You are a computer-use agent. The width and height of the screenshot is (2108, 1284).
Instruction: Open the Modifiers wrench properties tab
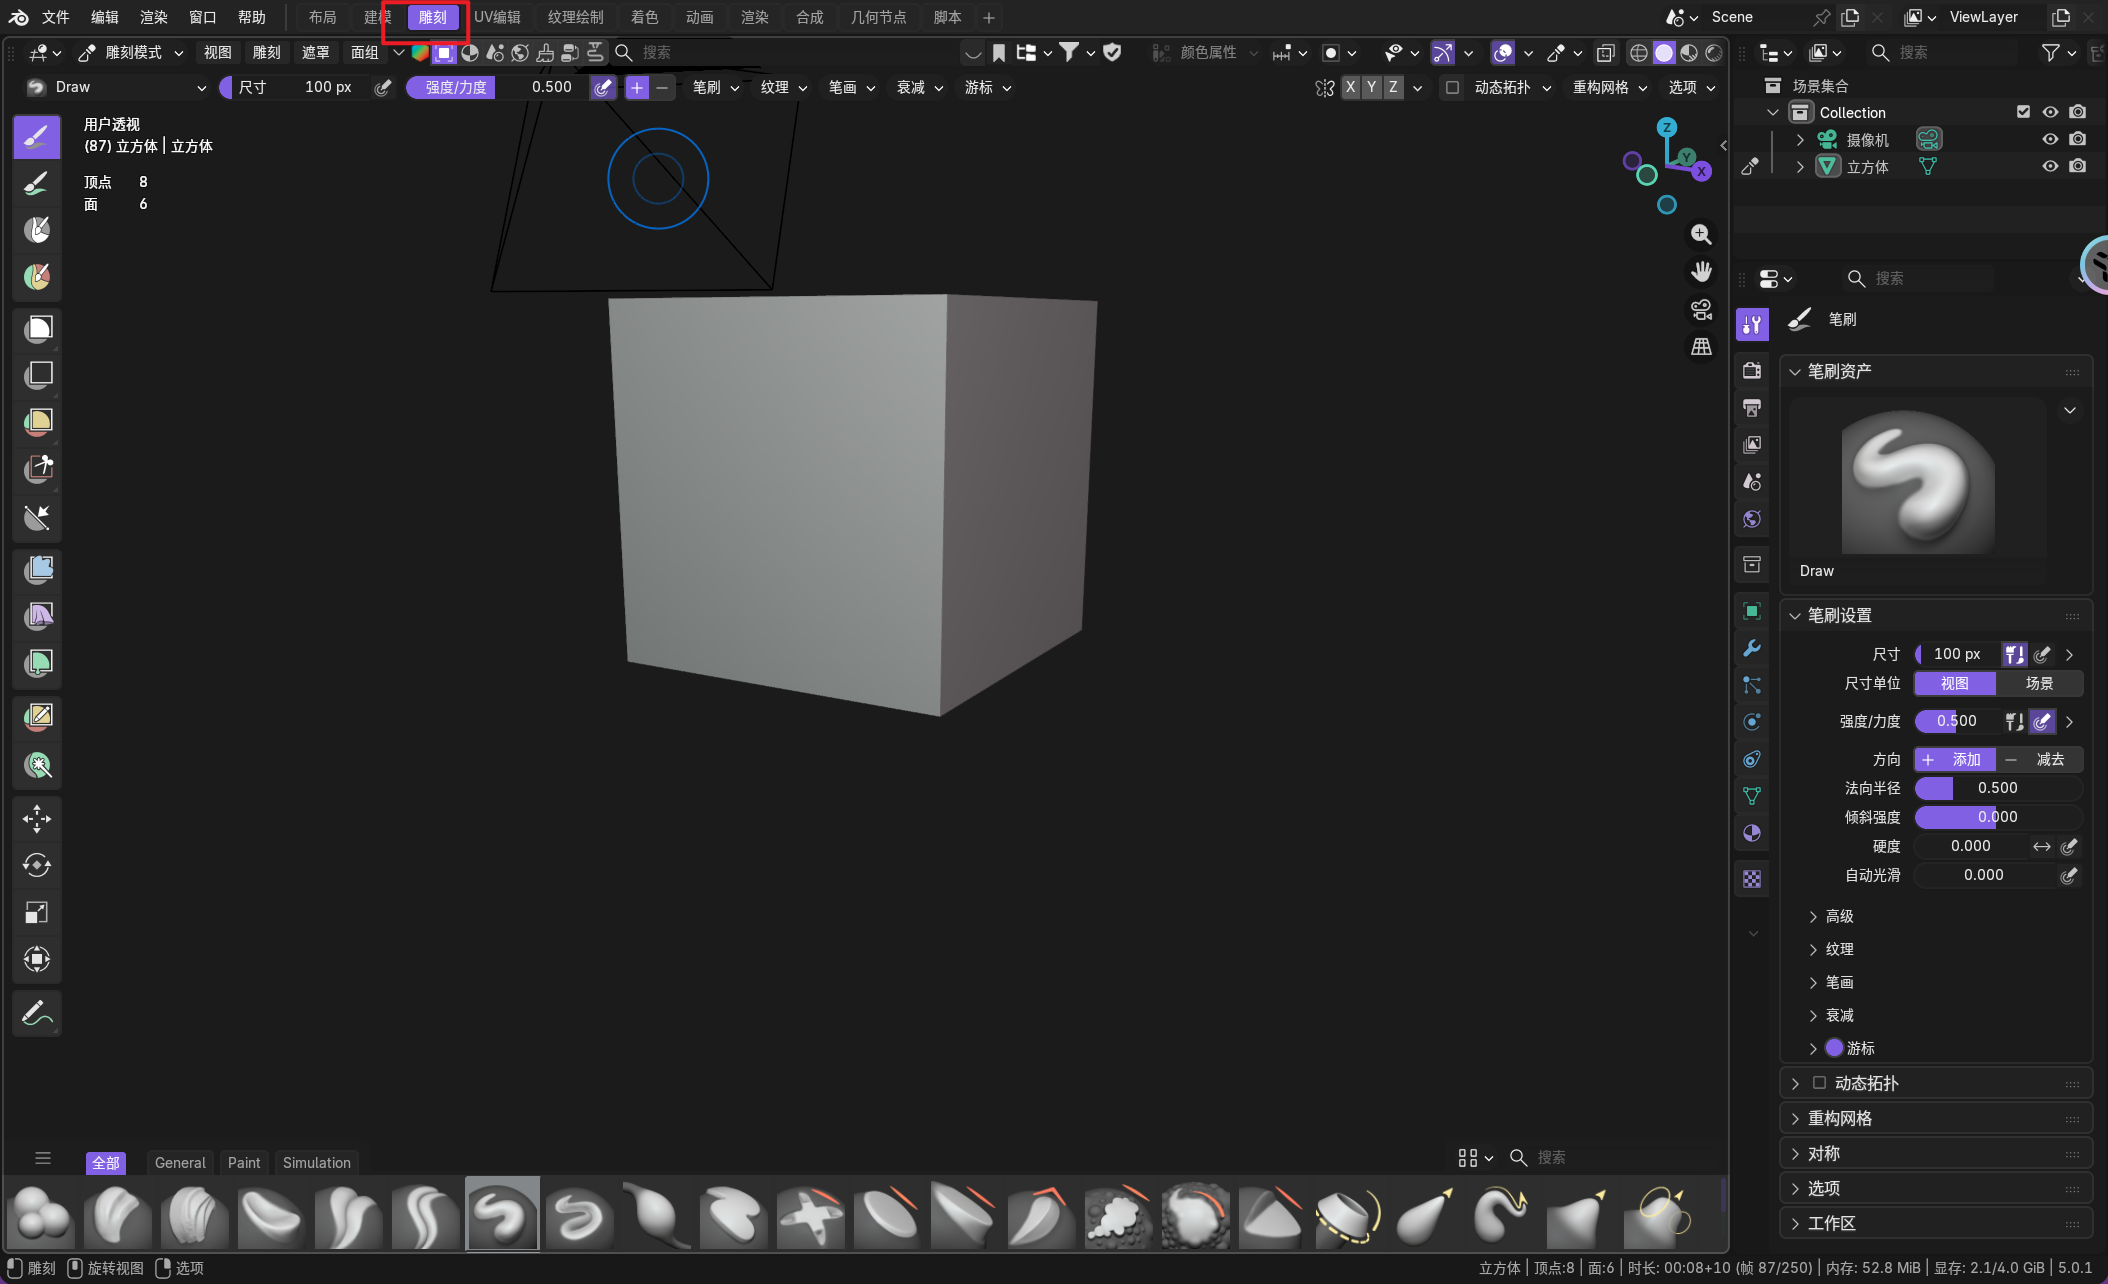1752,648
